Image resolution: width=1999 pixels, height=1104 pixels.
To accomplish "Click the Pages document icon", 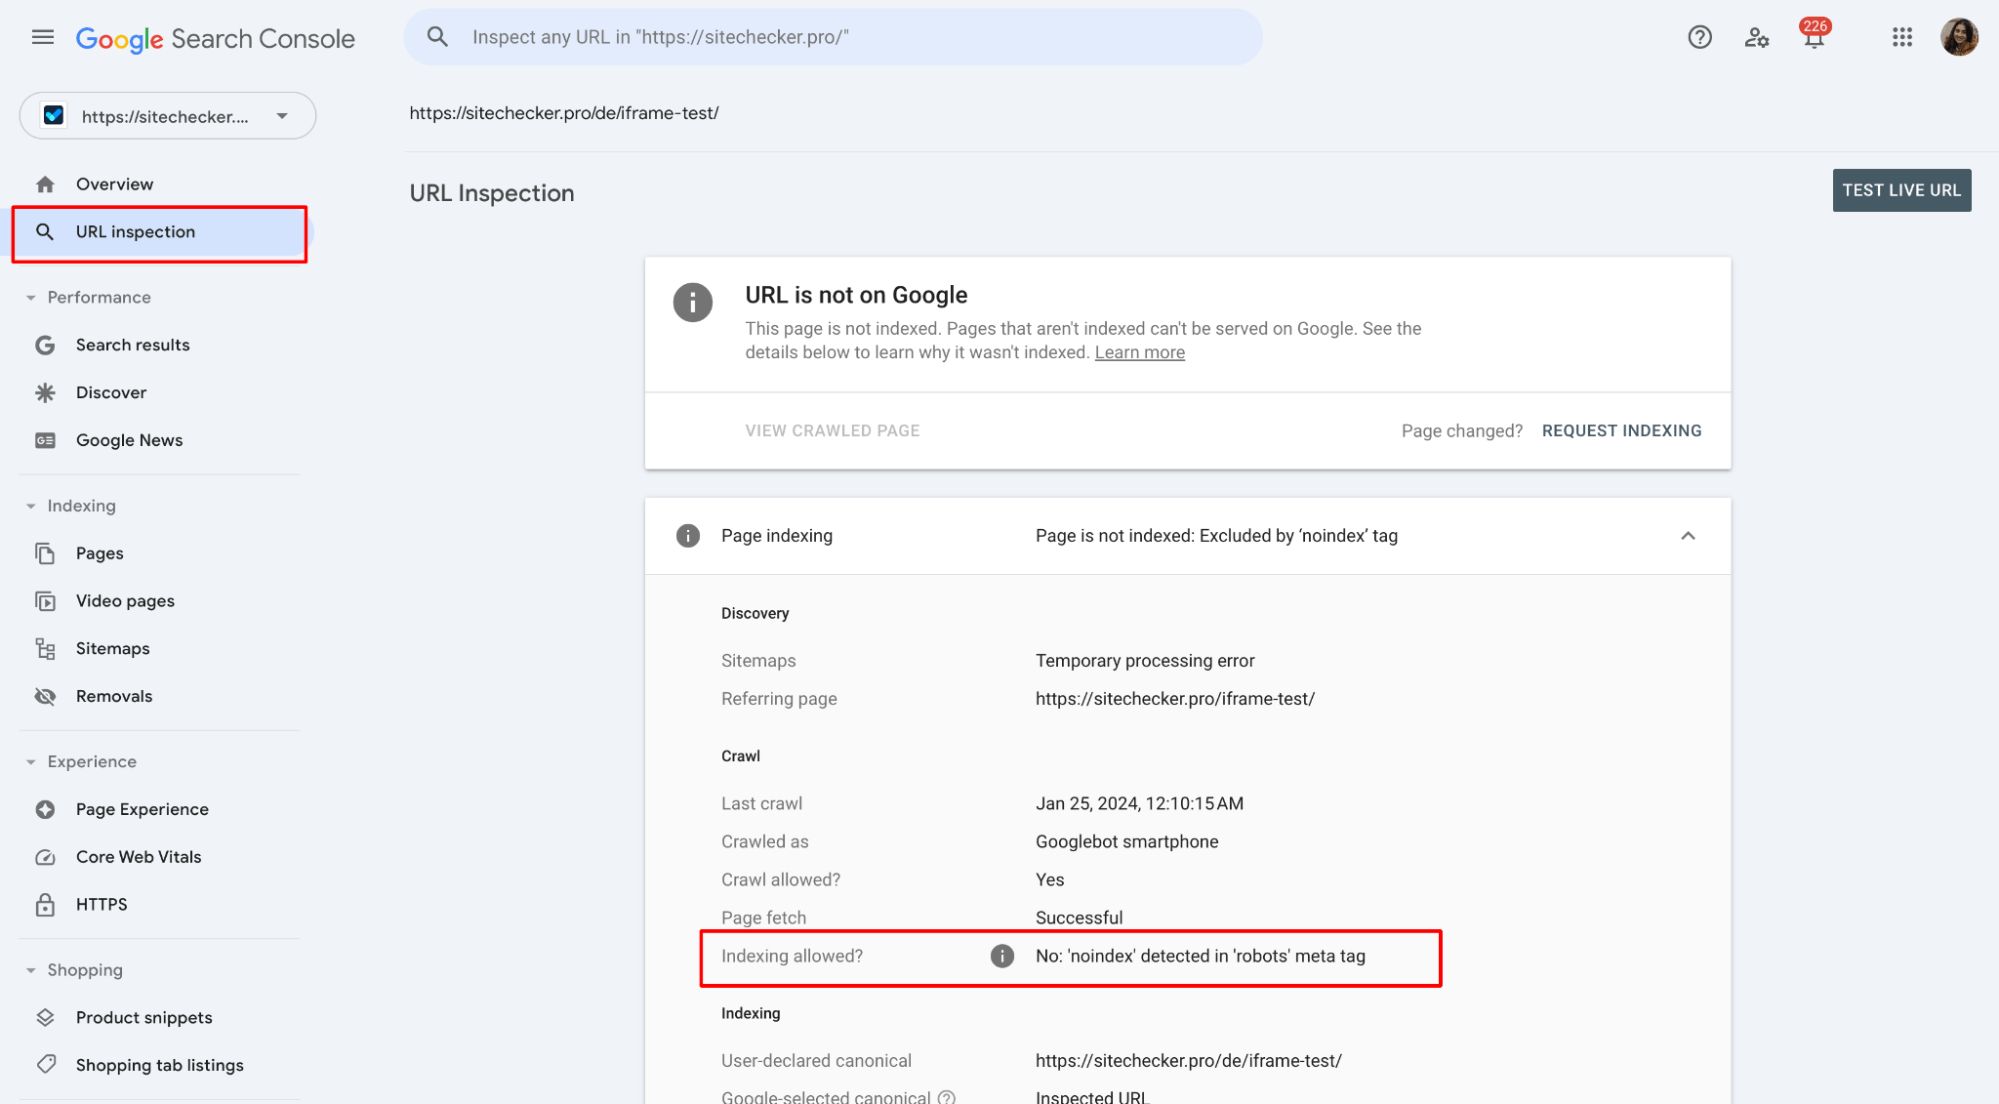I will point(45,553).
